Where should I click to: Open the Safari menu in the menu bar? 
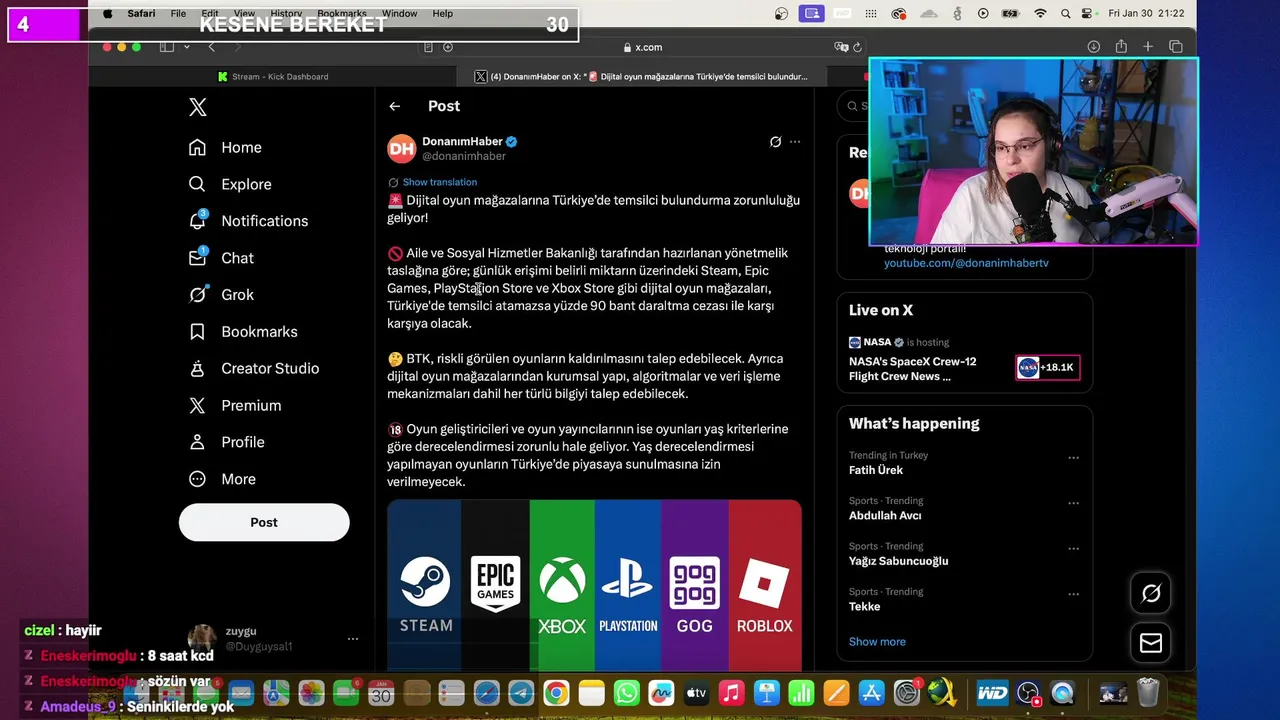[x=141, y=13]
